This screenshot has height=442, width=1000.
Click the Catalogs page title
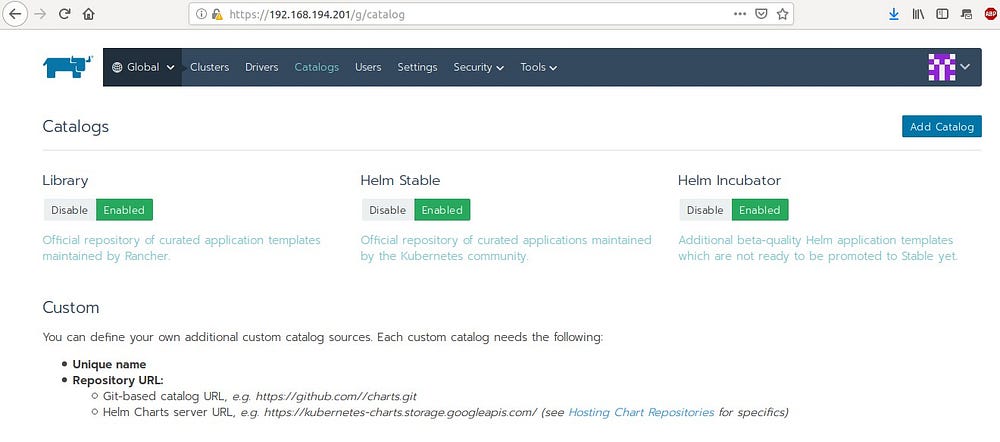[x=75, y=126]
